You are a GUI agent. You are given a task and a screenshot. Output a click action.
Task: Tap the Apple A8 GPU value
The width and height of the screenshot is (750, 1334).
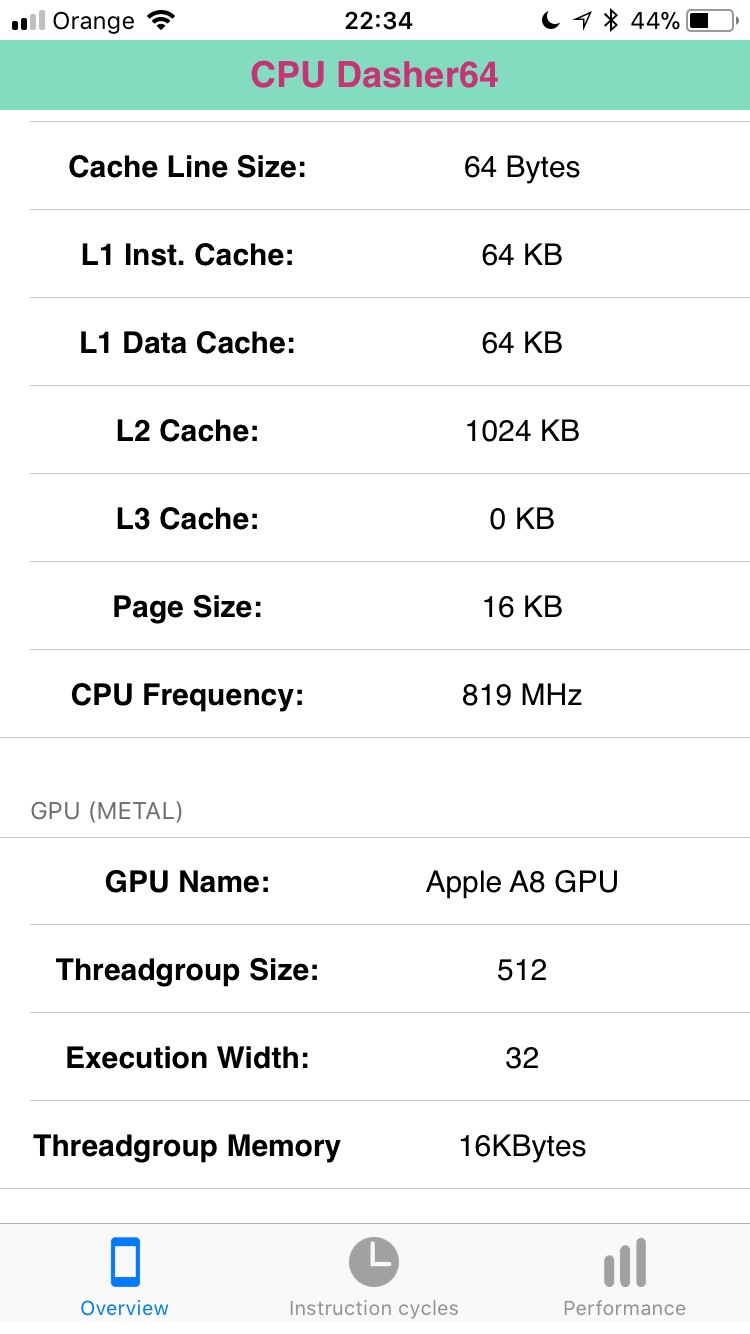(x=522, y=882)
